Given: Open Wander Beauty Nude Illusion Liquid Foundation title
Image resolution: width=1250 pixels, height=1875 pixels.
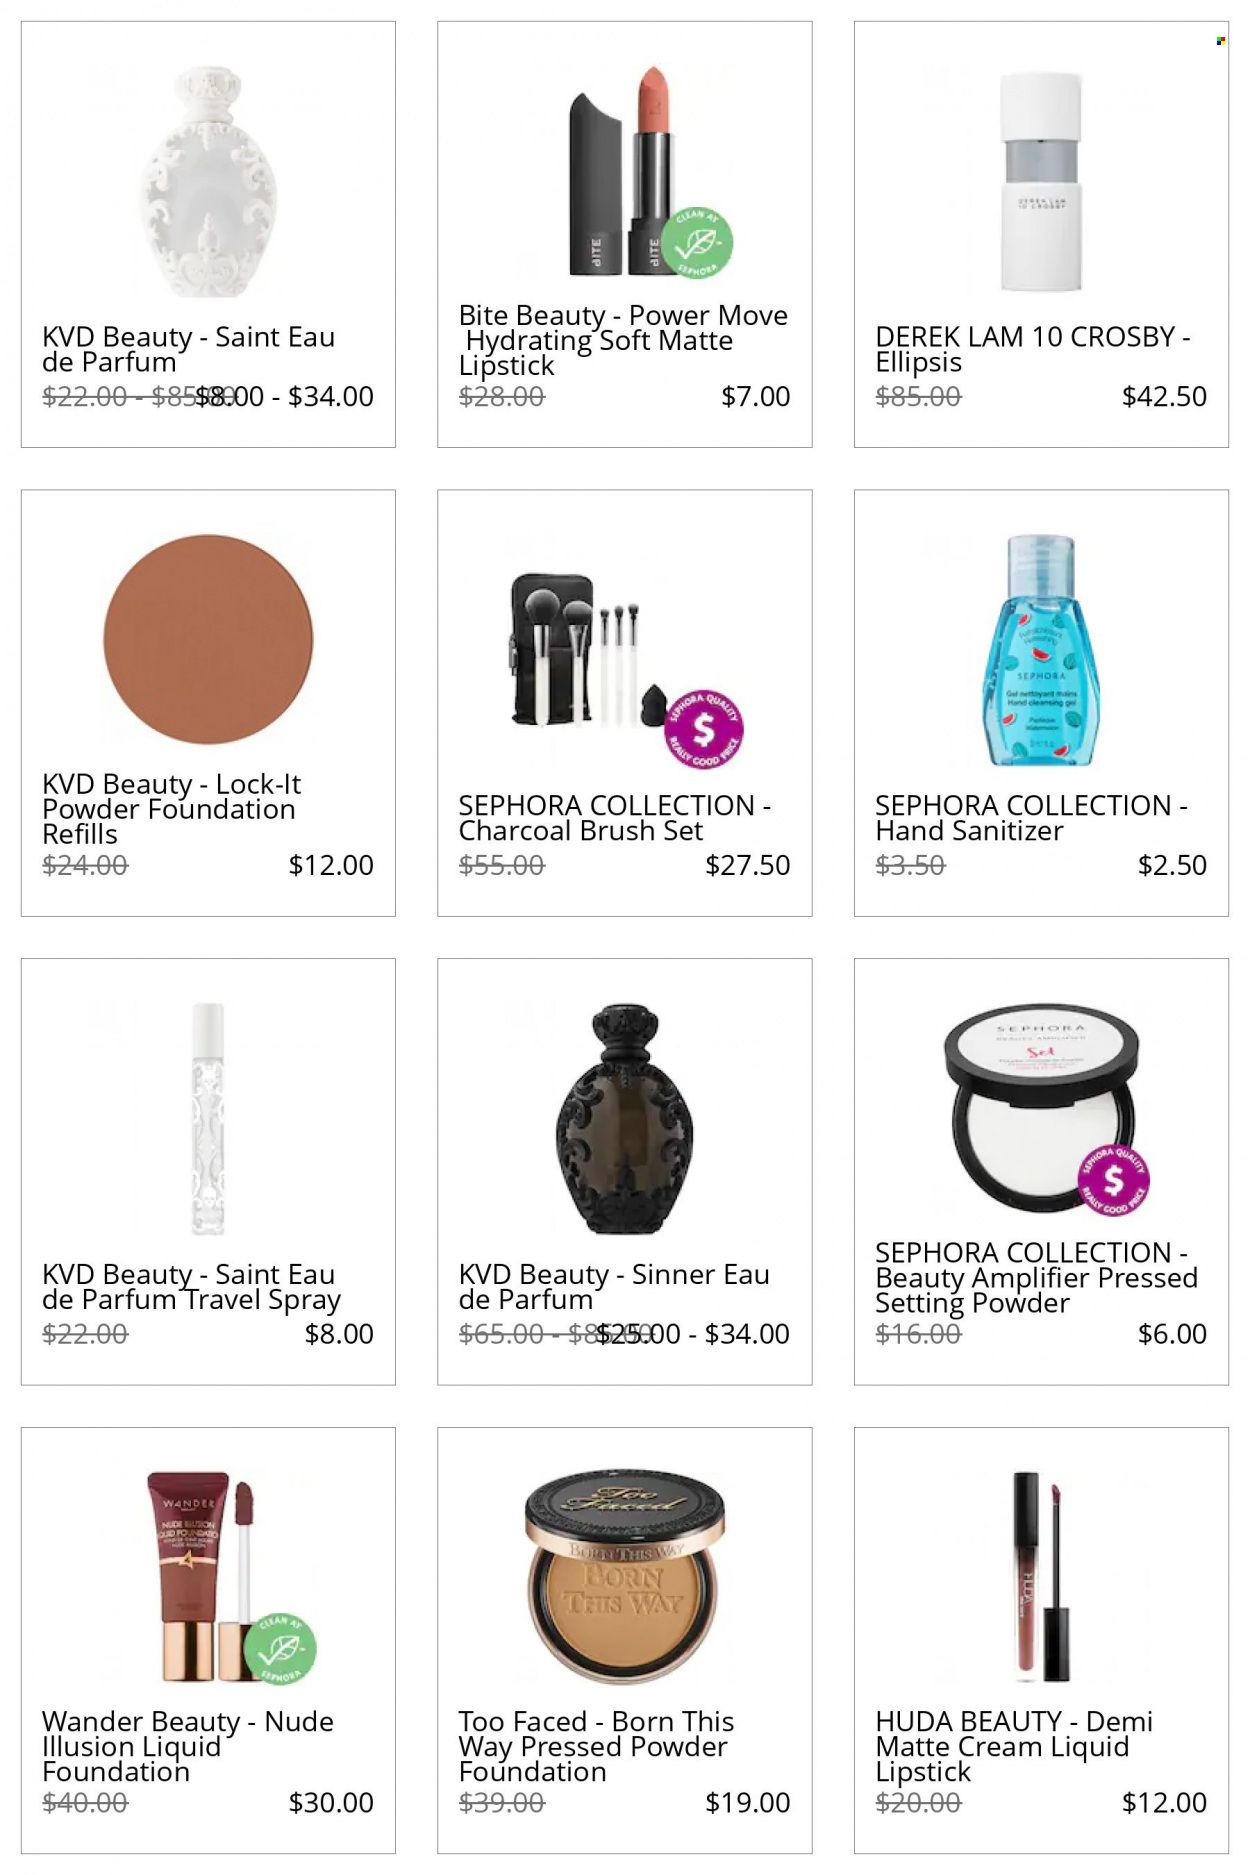Looking at the screenshot, I should tap(188, 1746).
